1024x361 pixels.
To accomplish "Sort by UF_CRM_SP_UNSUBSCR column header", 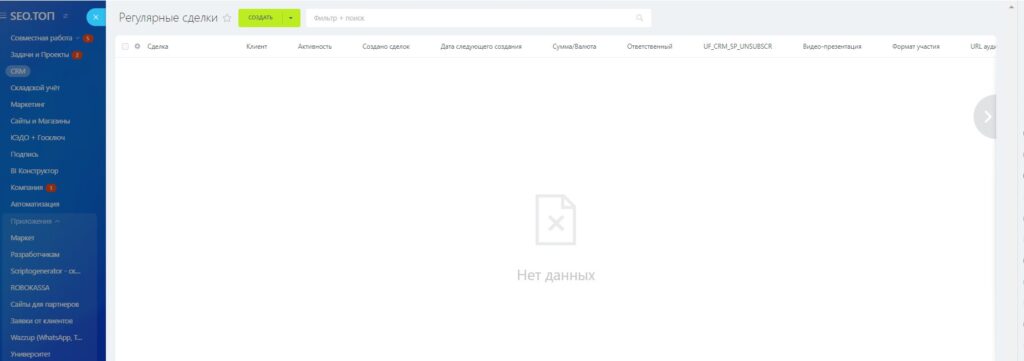I will click(x=738, y=46).
